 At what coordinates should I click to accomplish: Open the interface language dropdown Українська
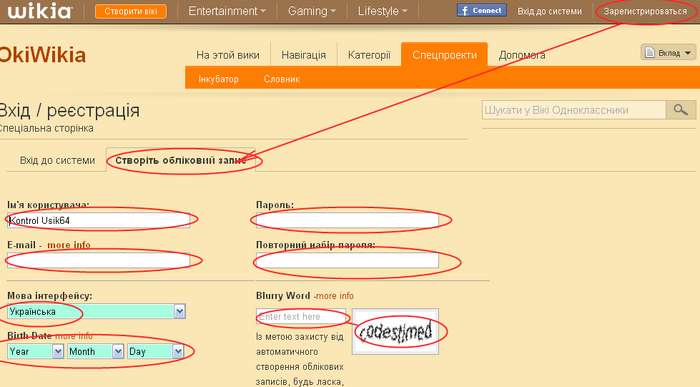(x=96, y=312)
